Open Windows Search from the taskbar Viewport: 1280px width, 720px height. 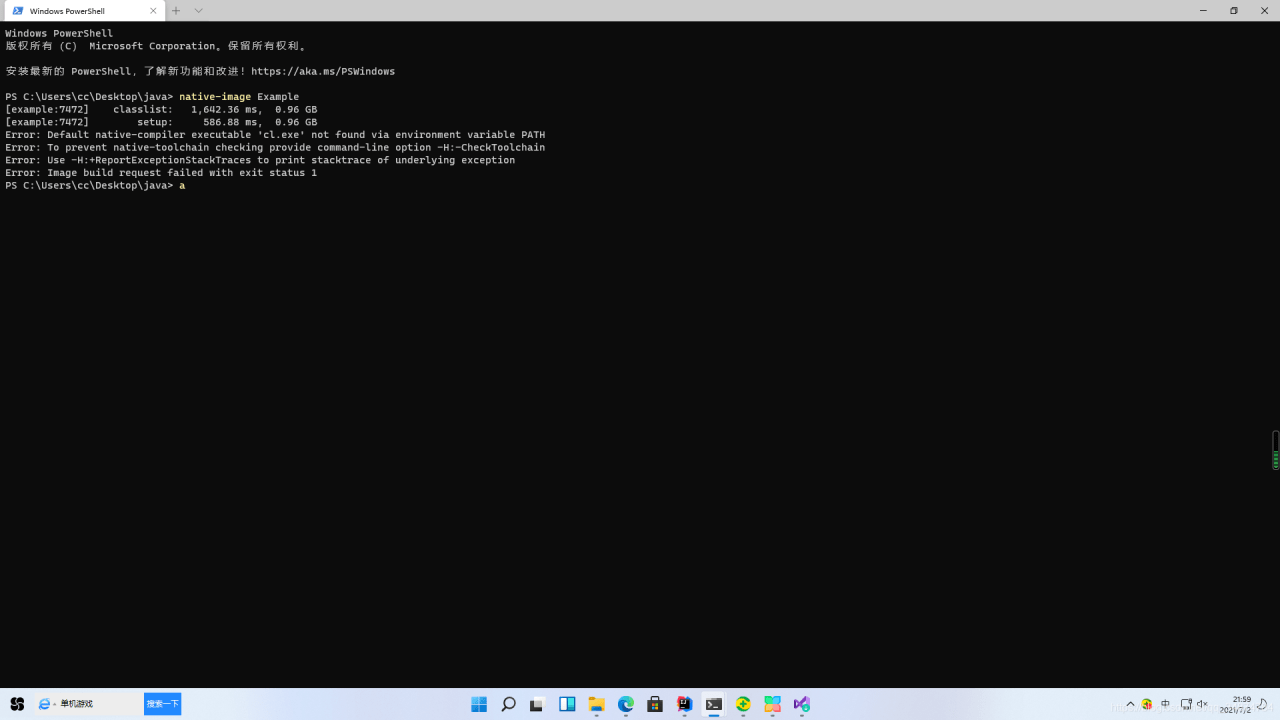(508, 704)
